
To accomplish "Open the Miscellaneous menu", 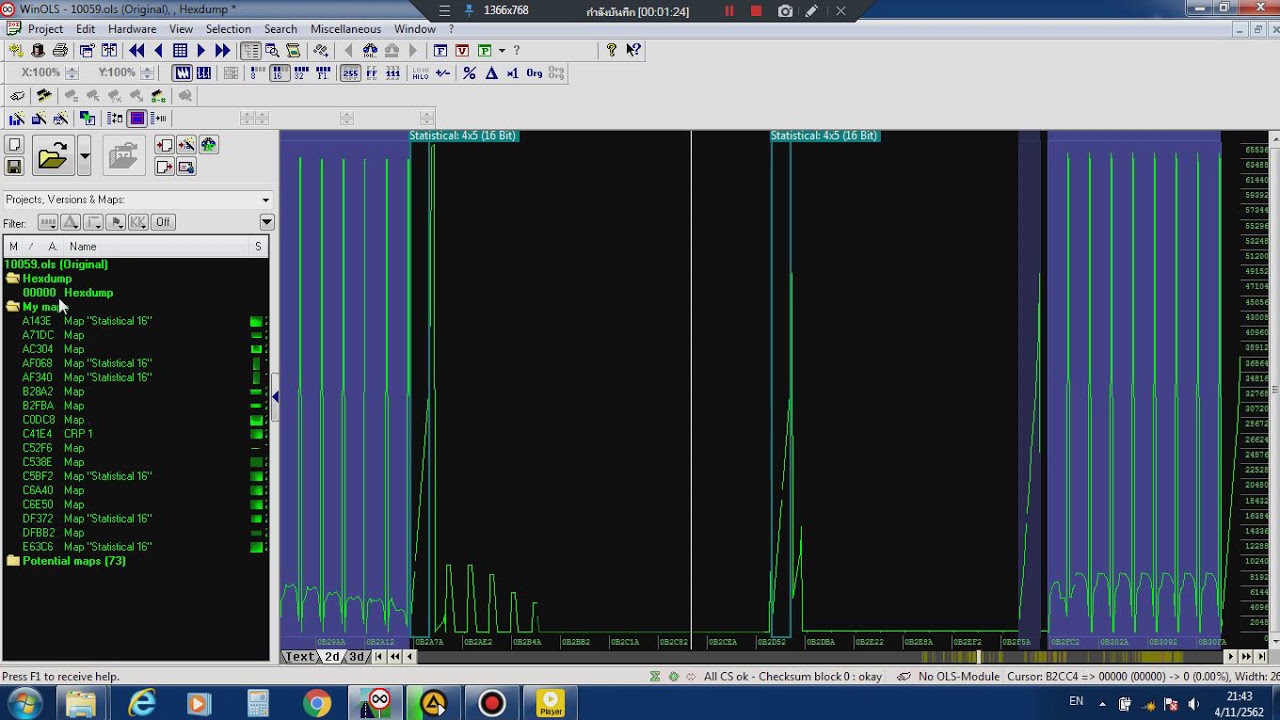I will tap(346, 29).
